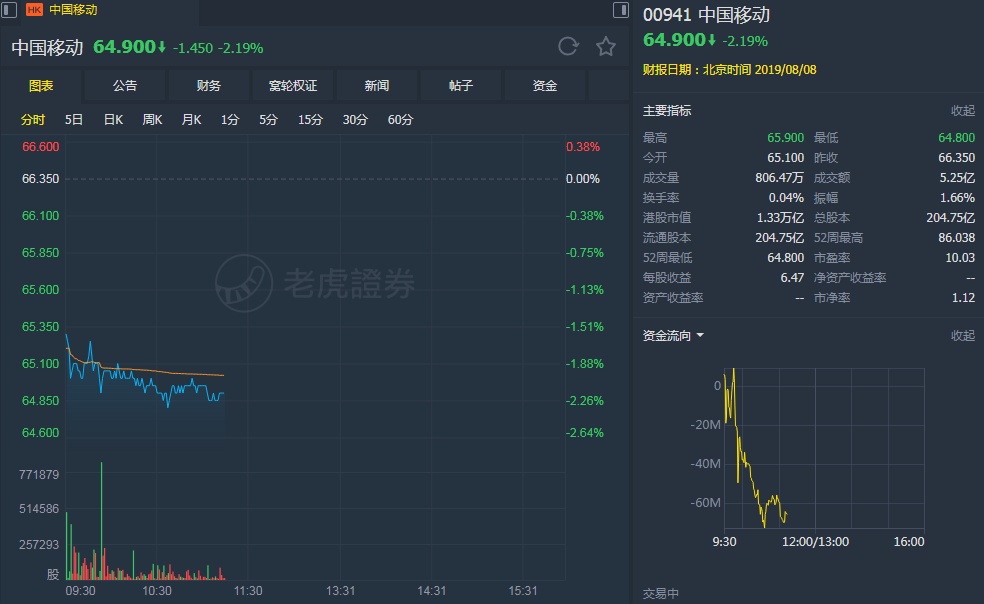The image size is (984, 604).
Task: Open the 窝轮权证 tab
Action: tap(292, 85)
